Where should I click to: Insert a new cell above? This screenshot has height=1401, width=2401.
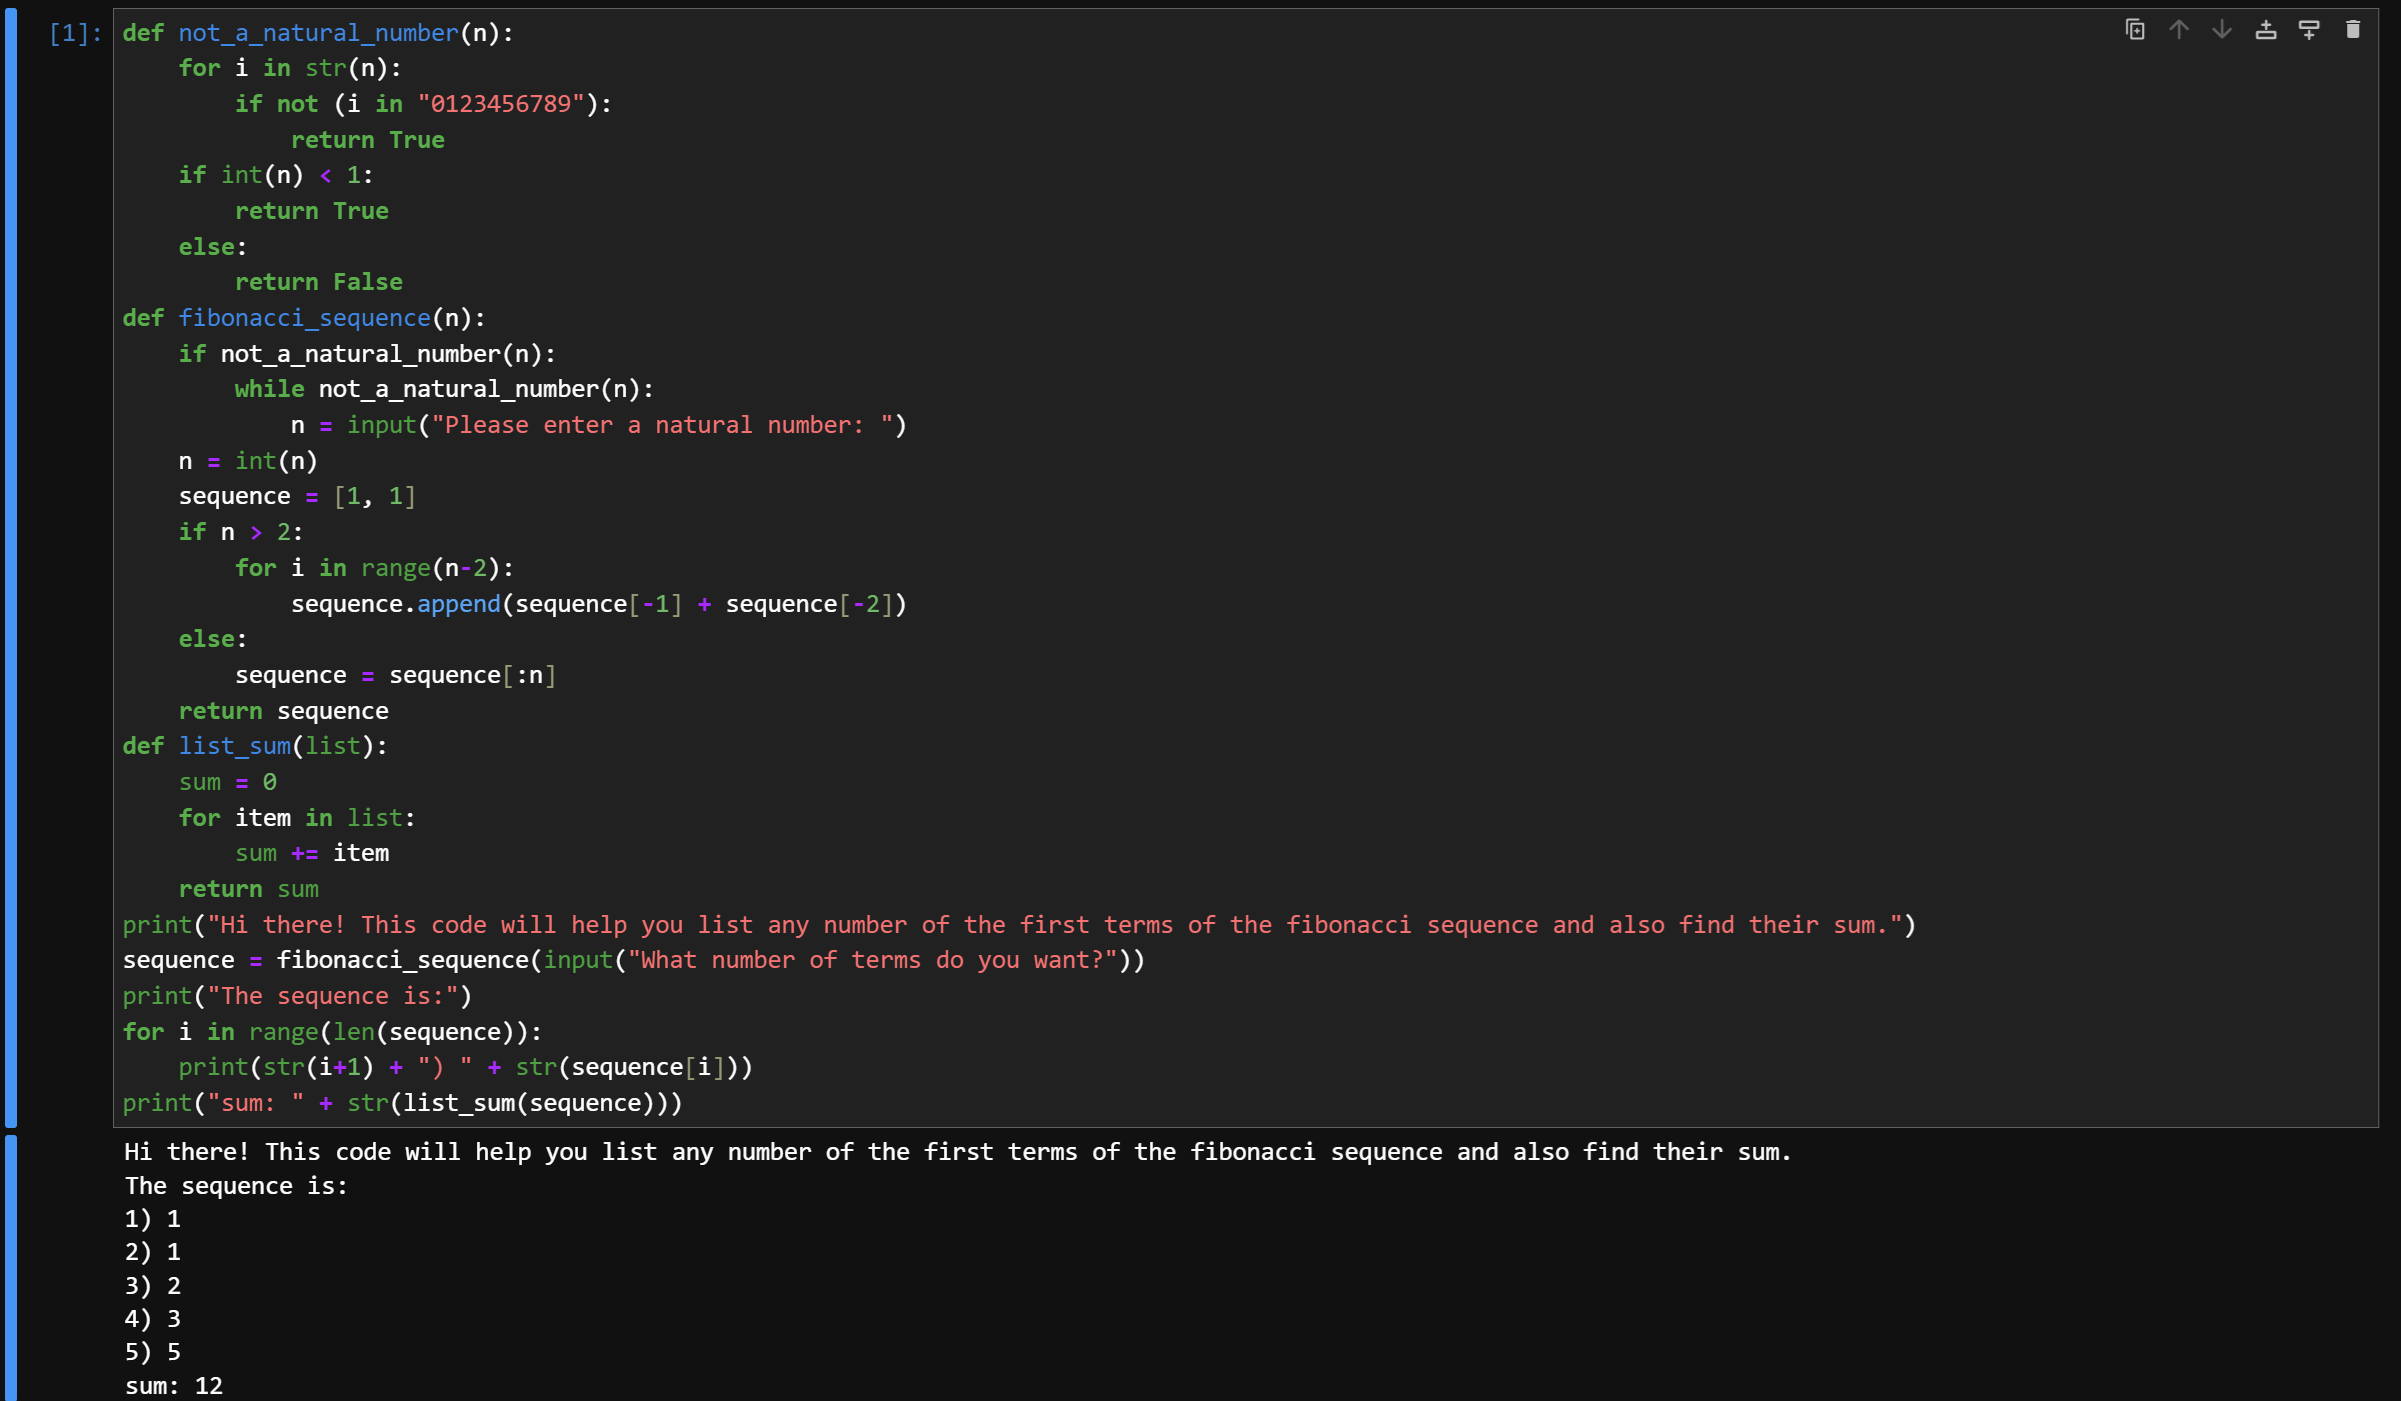[2266, 30]
